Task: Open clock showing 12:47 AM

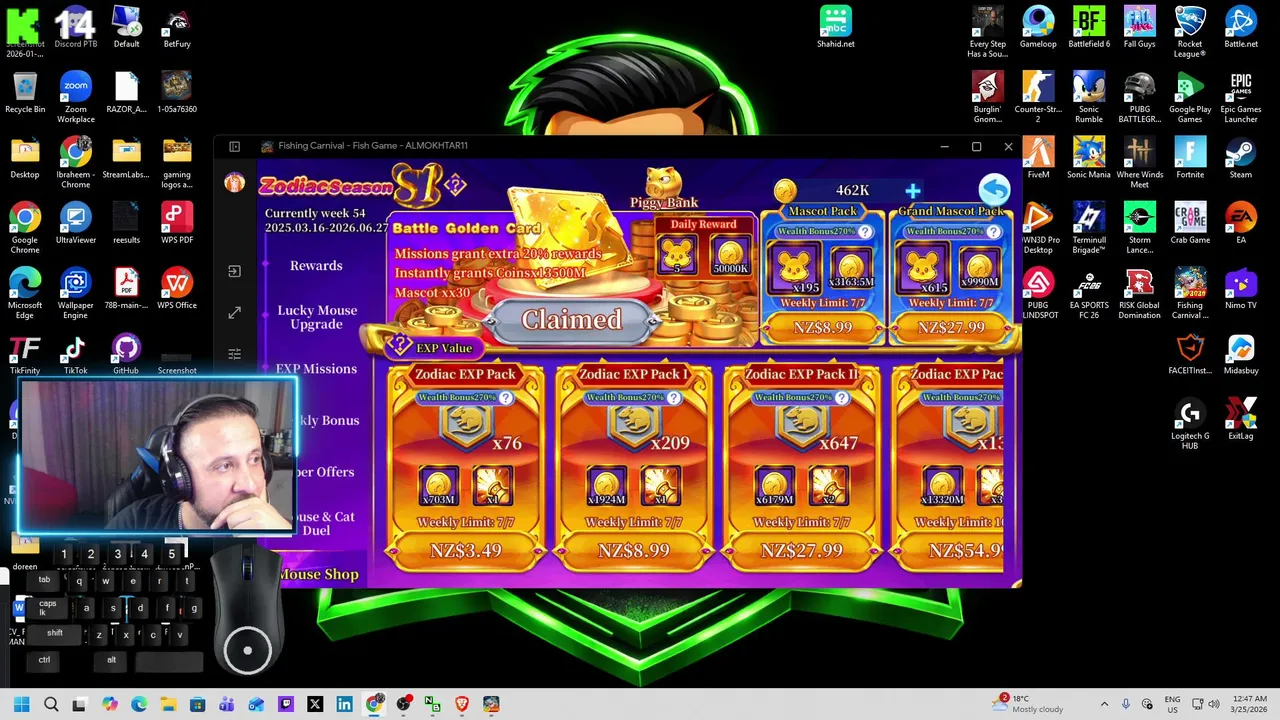Action: 1248,704
